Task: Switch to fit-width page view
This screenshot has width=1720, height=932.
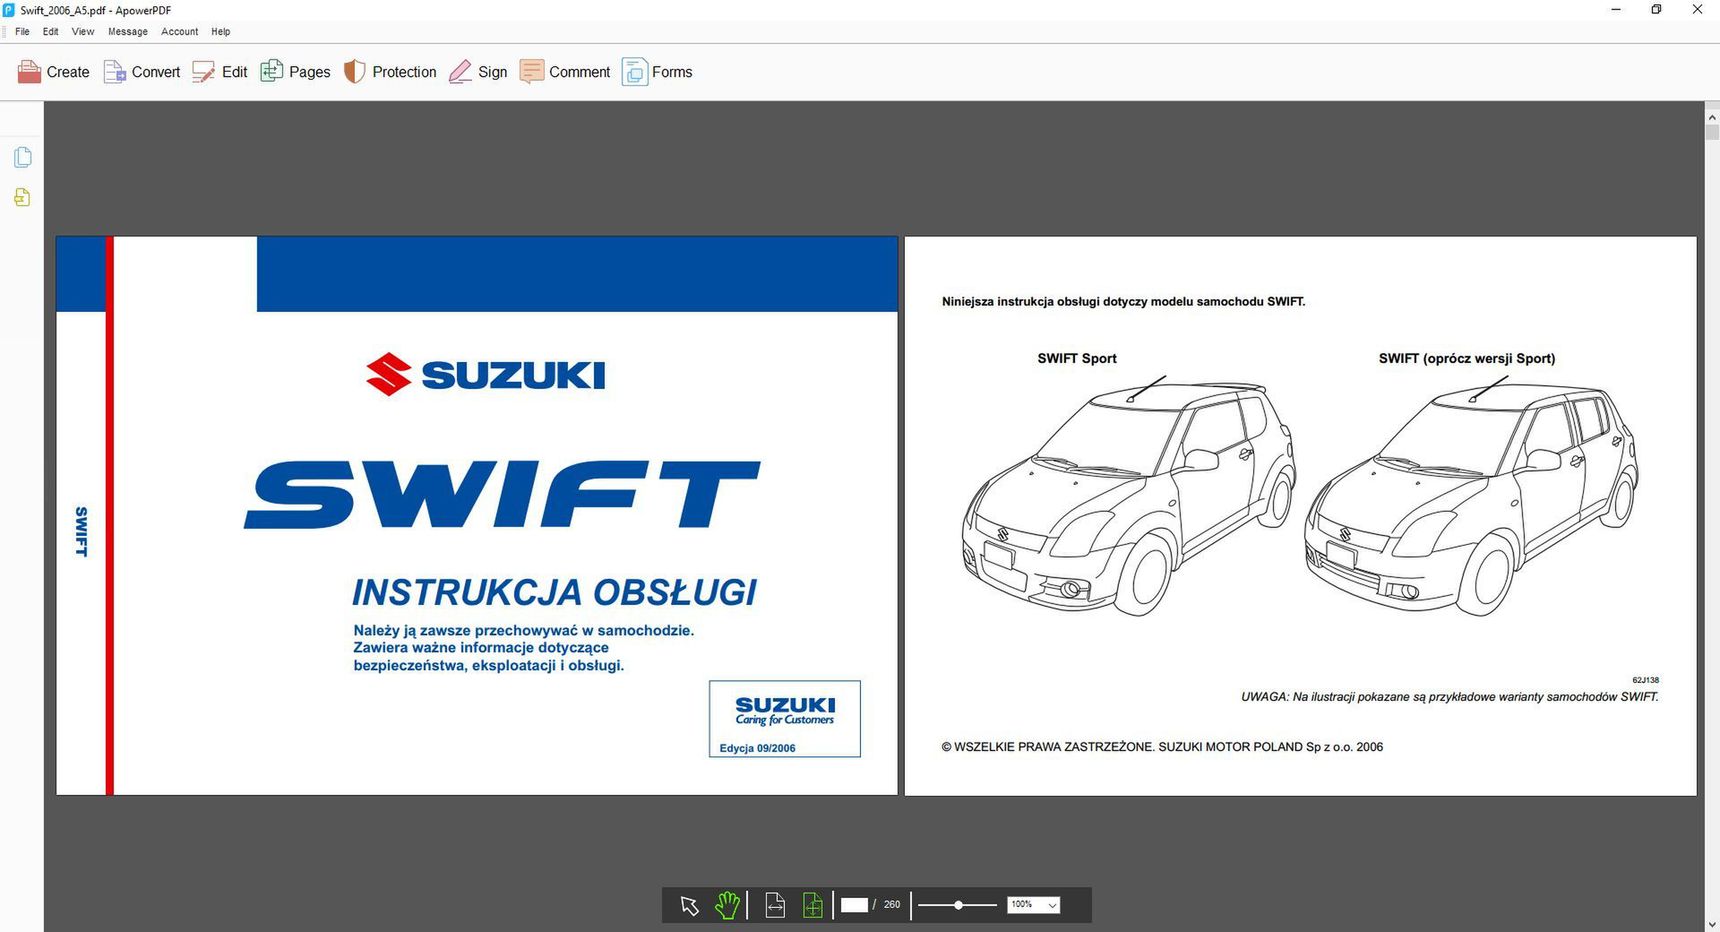Action: coord(775,905)
